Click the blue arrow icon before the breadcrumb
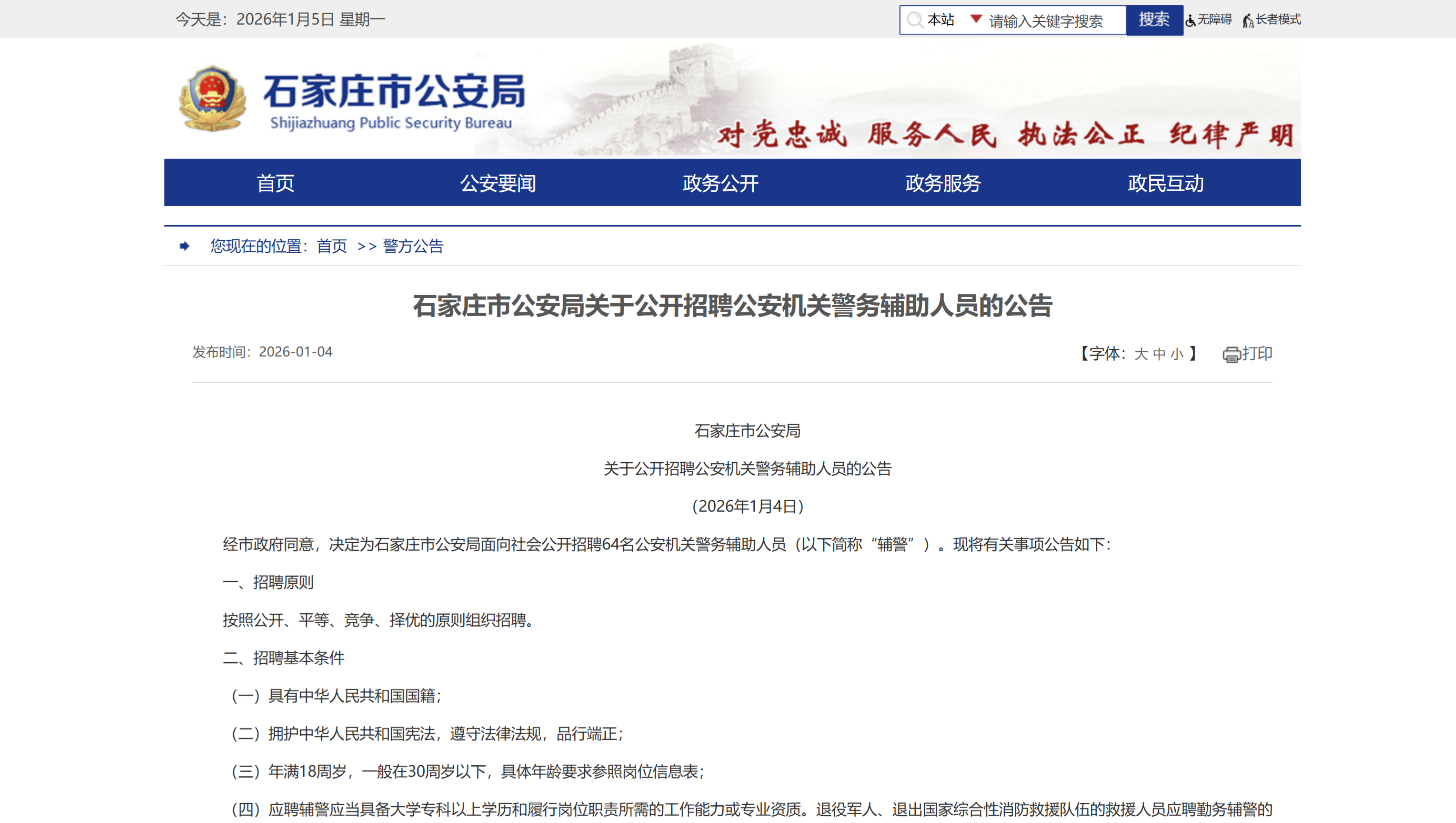1456x823 pixels. (x=183, y=245)
